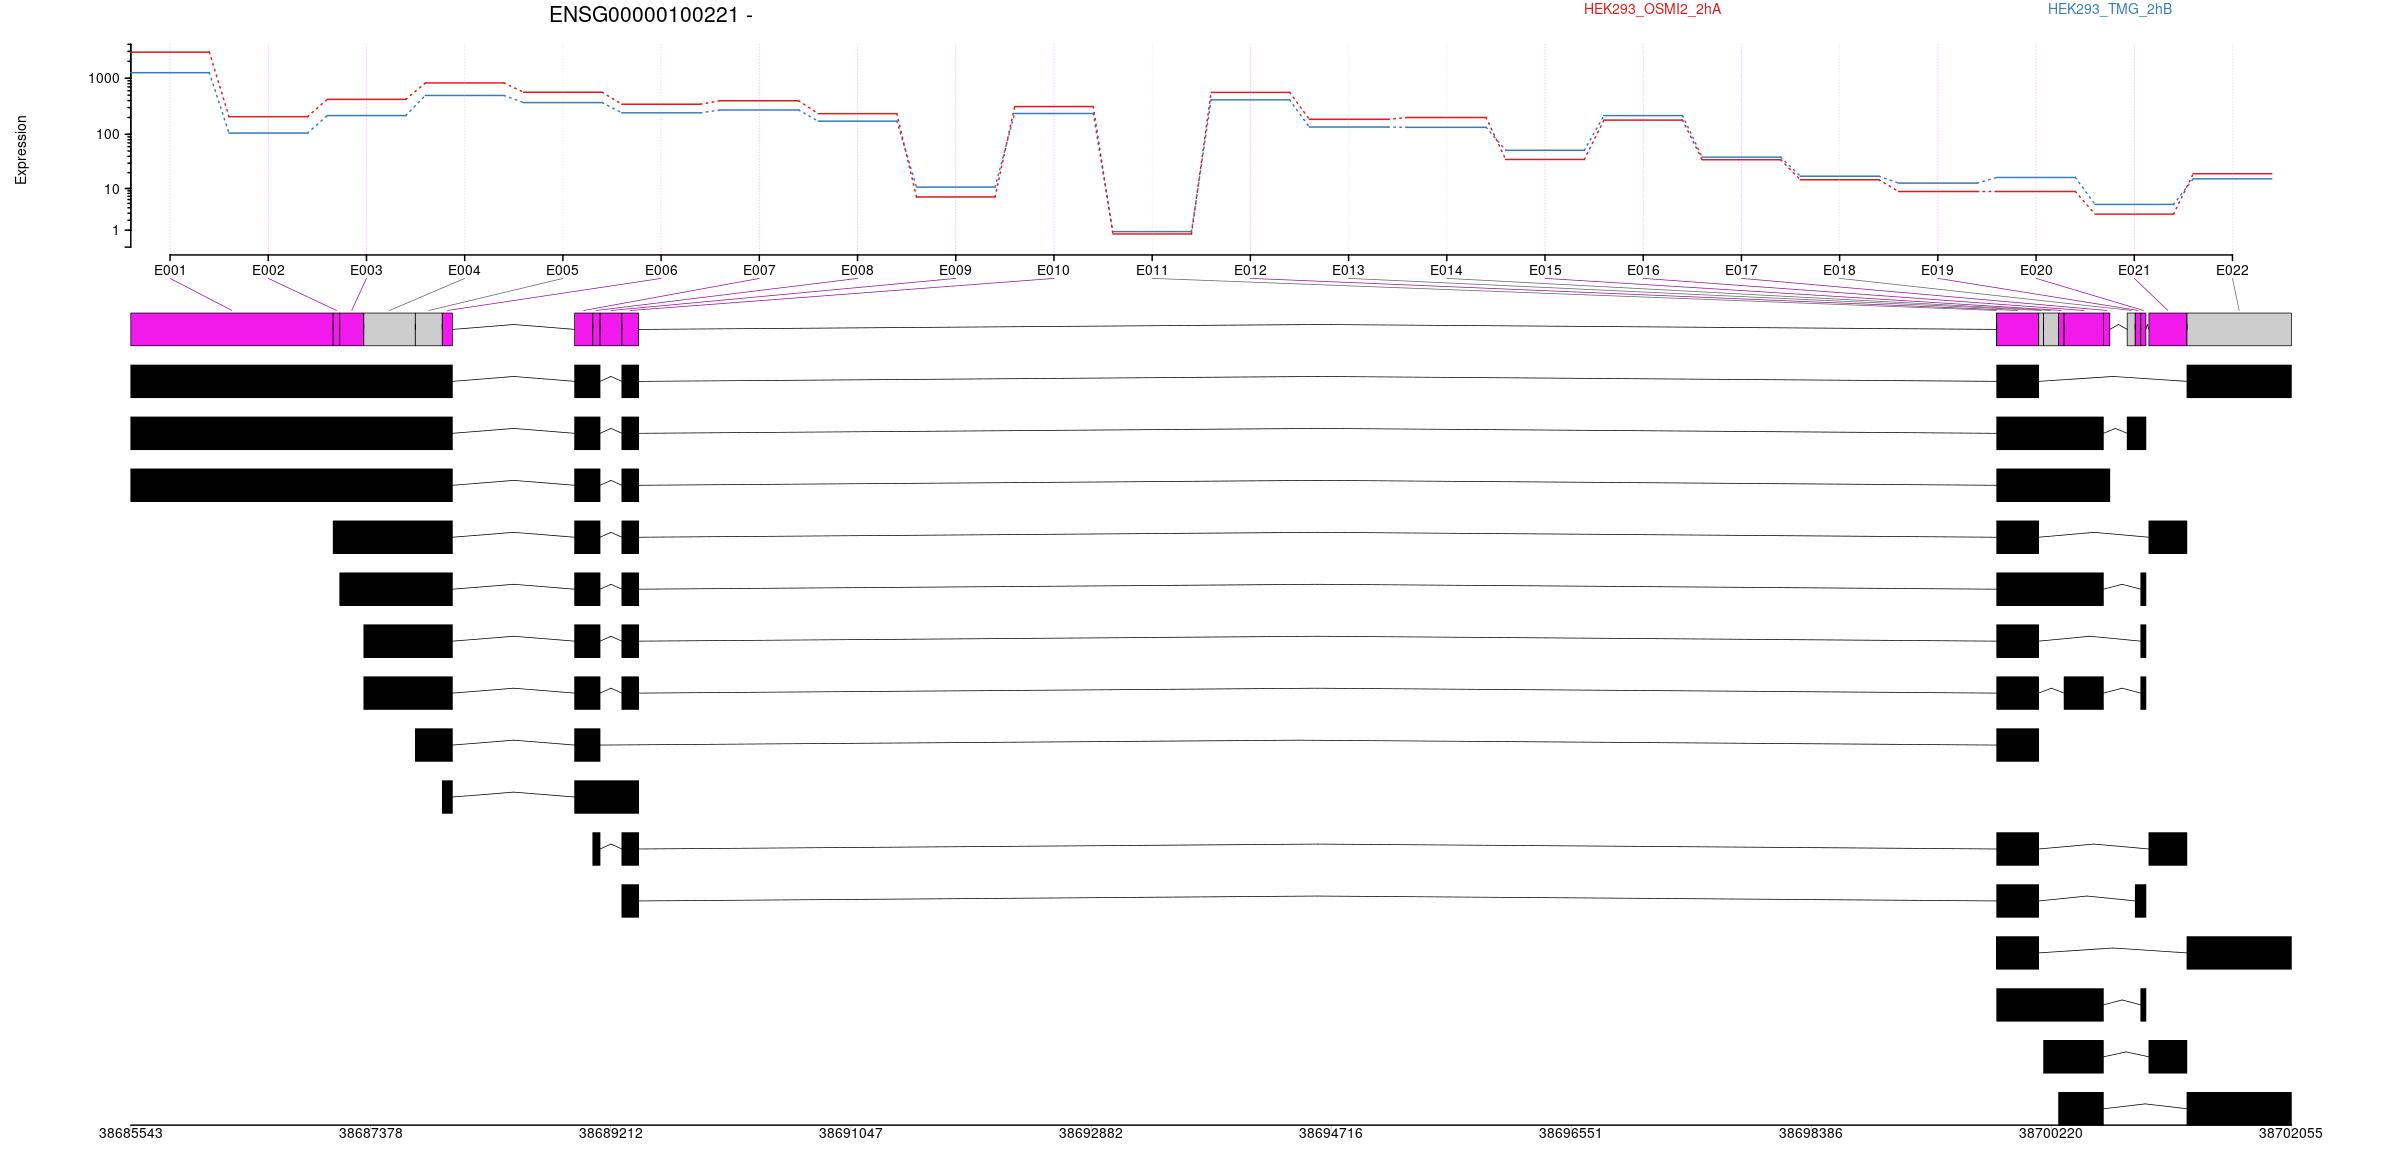
Task: Click exon label E011
Action: [1152, 270]
